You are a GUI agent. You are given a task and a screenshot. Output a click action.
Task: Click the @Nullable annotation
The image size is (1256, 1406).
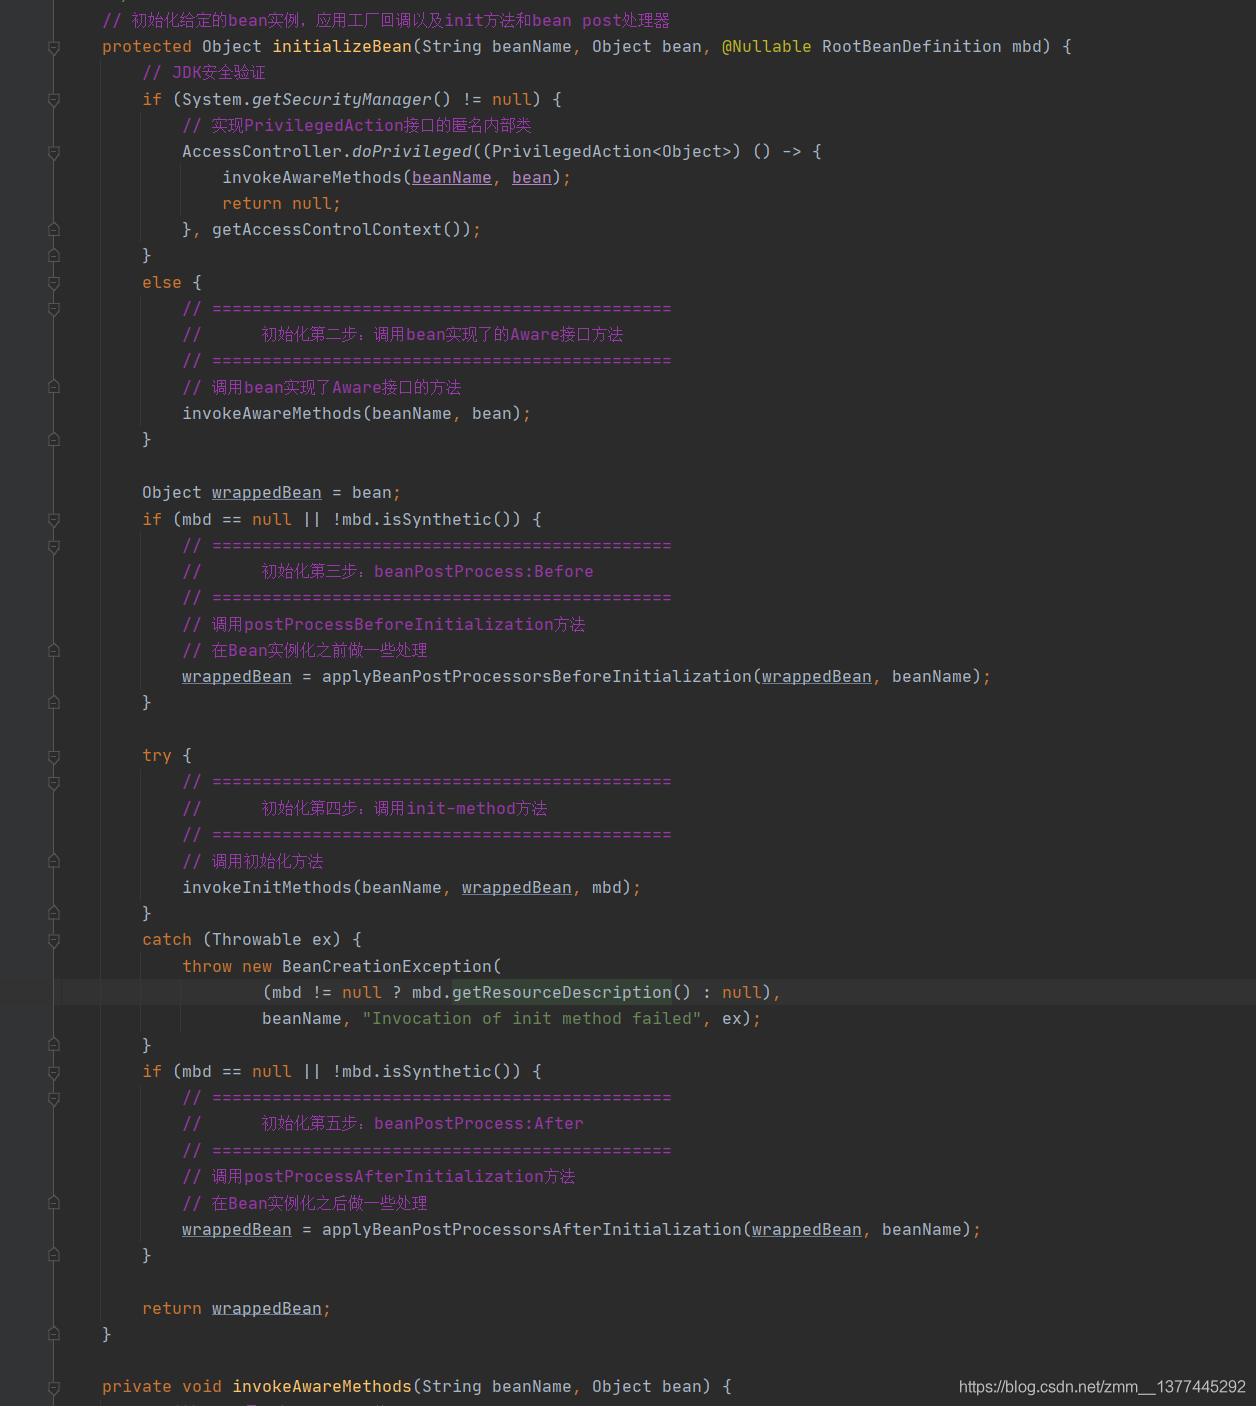pyautogui.click(x=767, y=46)
